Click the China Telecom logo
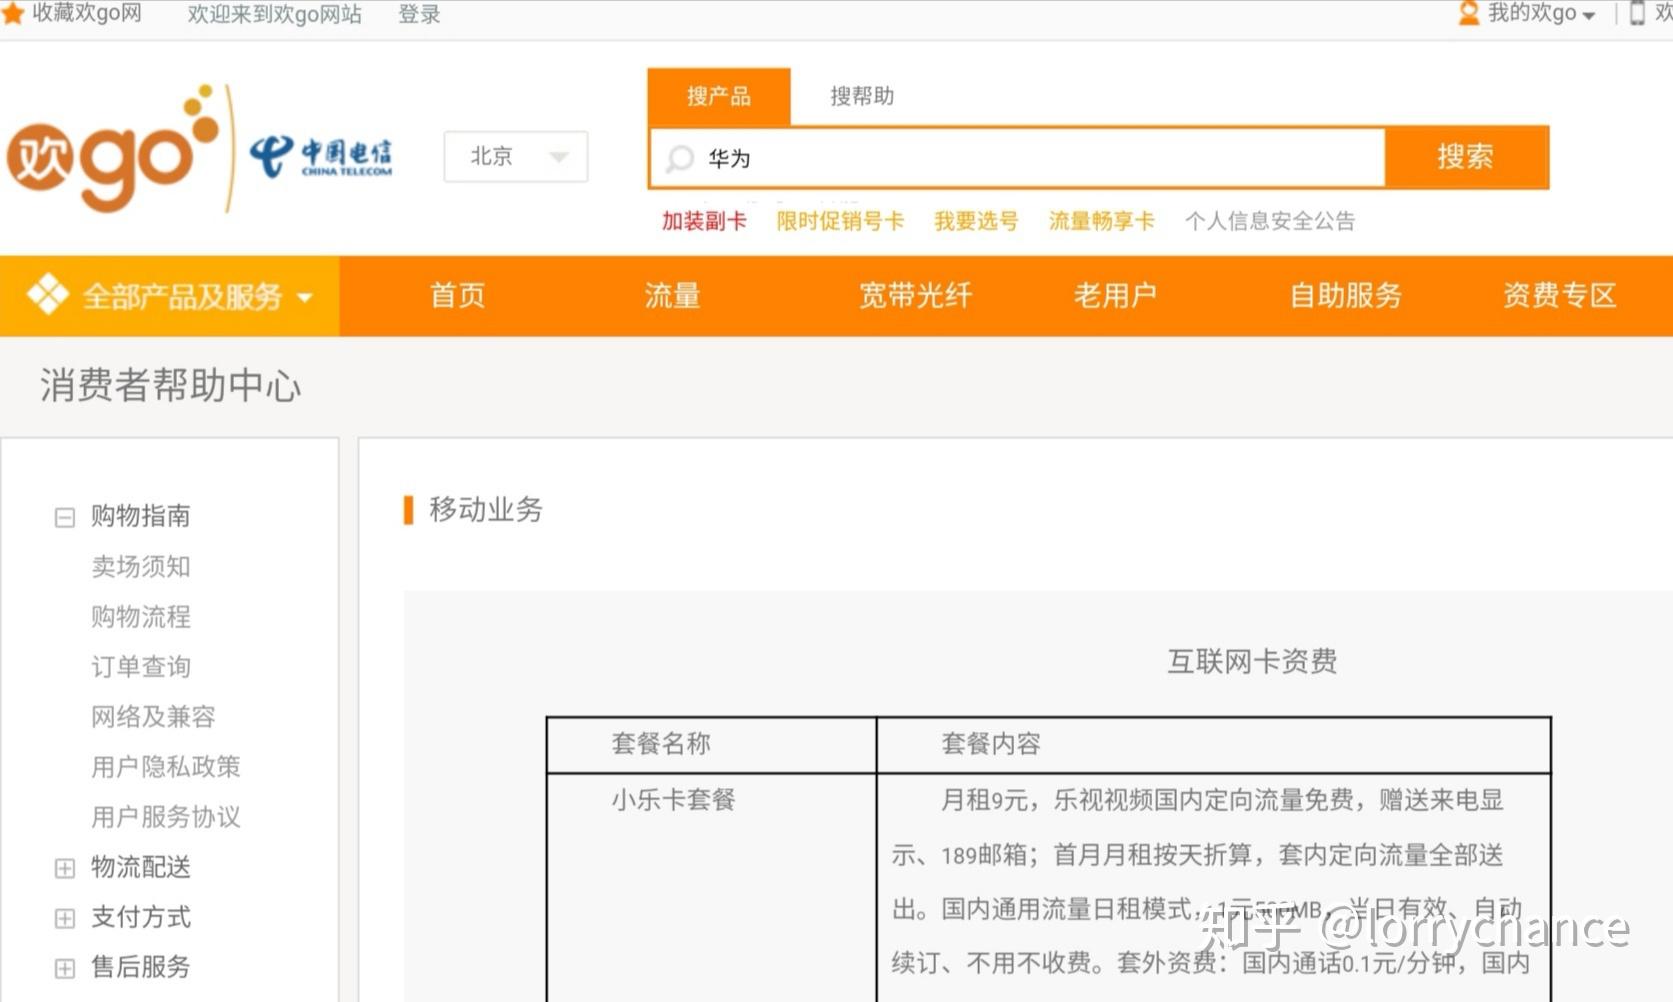This screenshot has width=1673, height=1002. coord(320,157)
